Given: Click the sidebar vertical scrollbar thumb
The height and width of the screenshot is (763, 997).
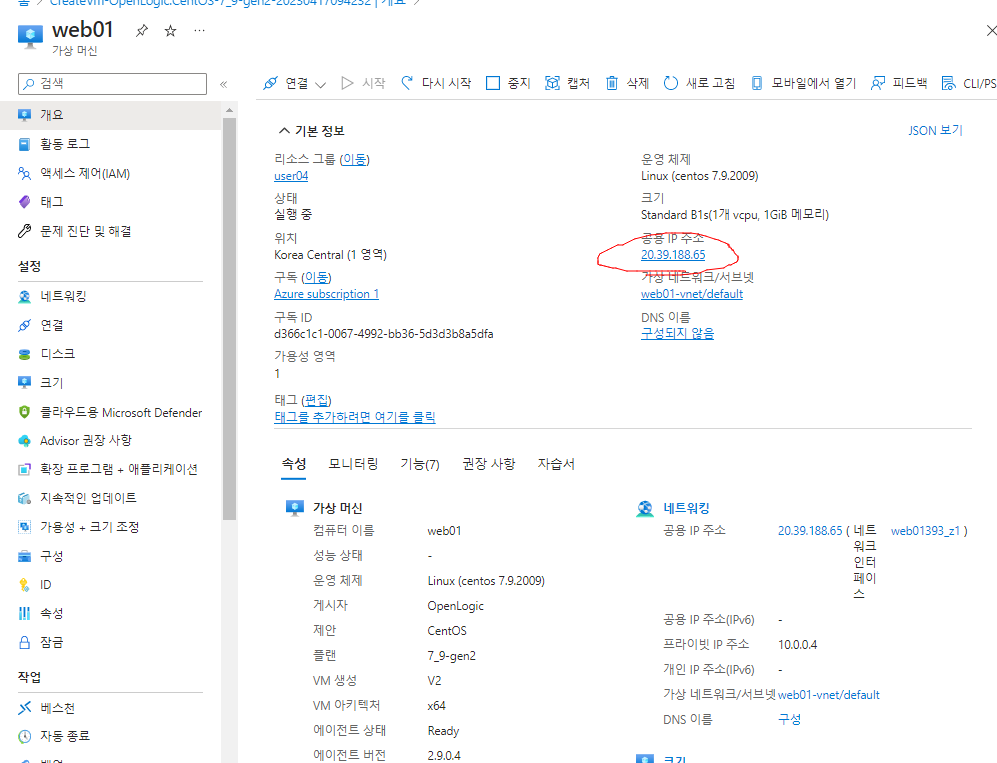Looking at the screenshot, I should click(x=230, y=319).
